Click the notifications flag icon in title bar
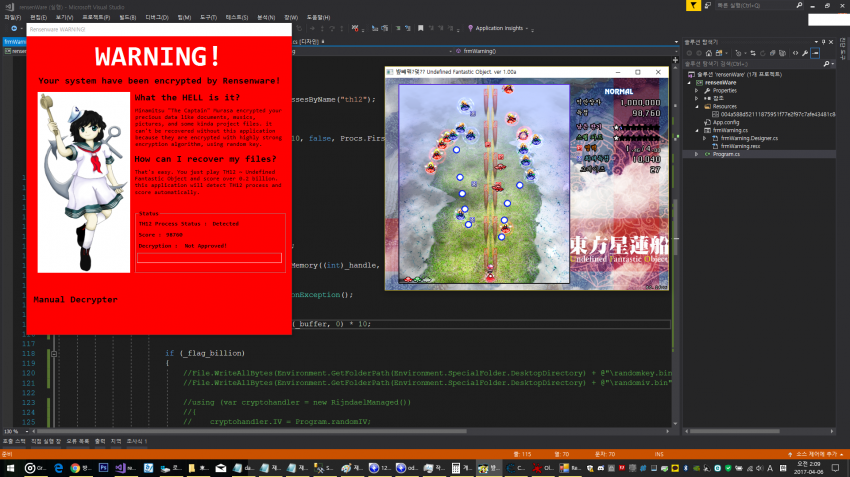This screenshot has width=850, height=477. pyautogui.click(x=693, y=5)
